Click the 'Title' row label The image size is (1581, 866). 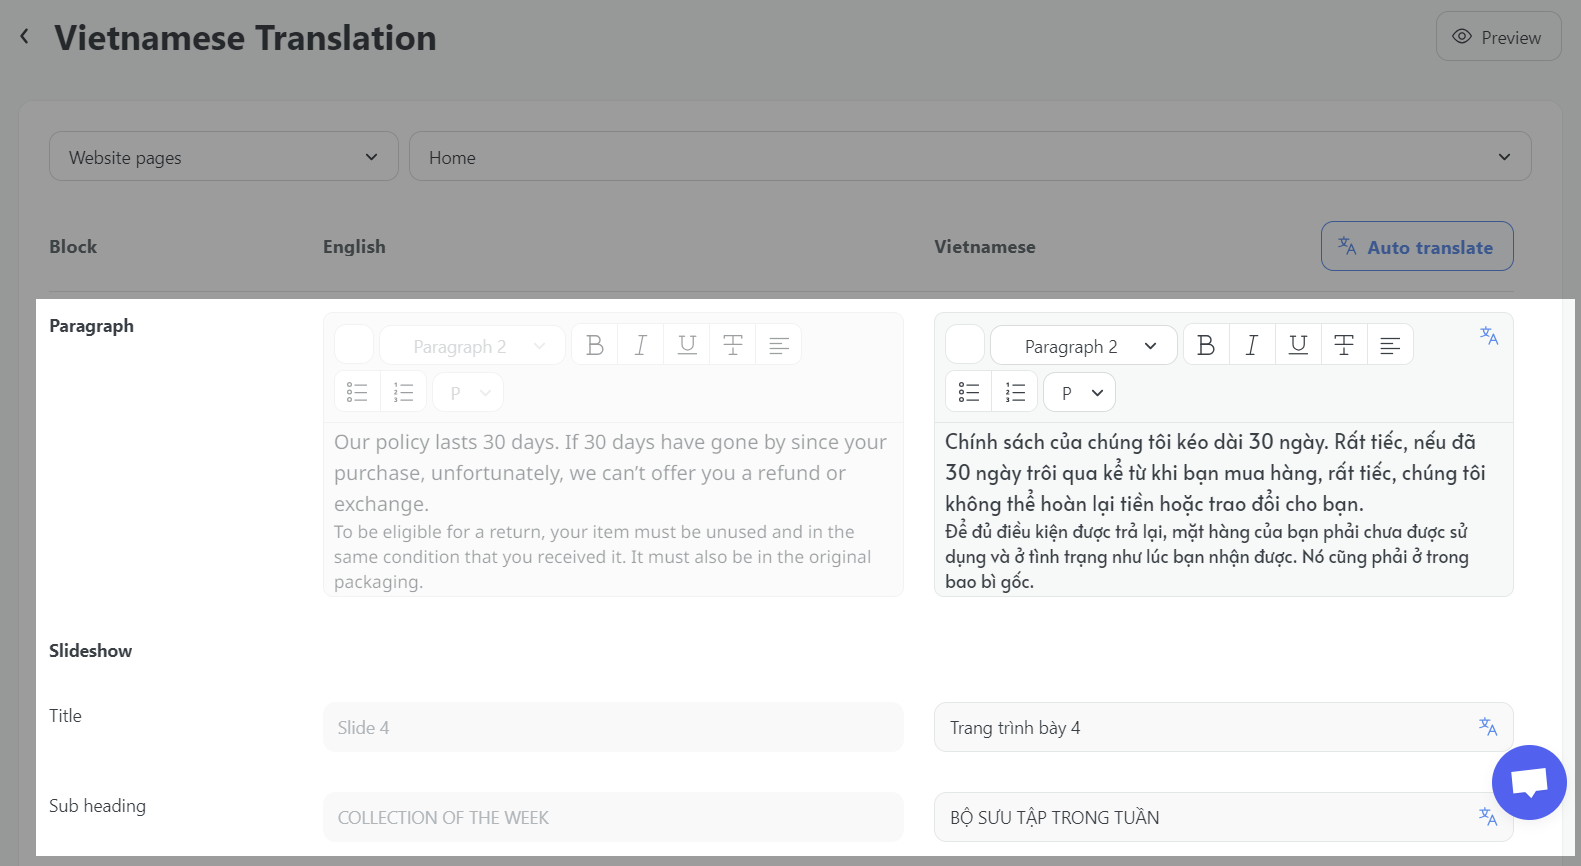coord(65,716)
